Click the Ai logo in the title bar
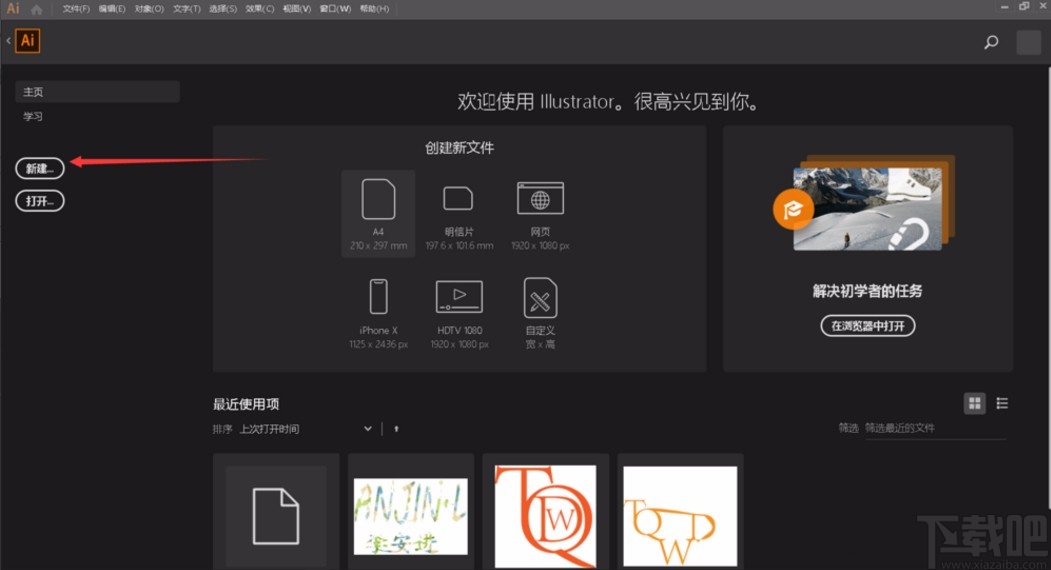This screenshot has height=570, width=1051. [x=13, y=9]
